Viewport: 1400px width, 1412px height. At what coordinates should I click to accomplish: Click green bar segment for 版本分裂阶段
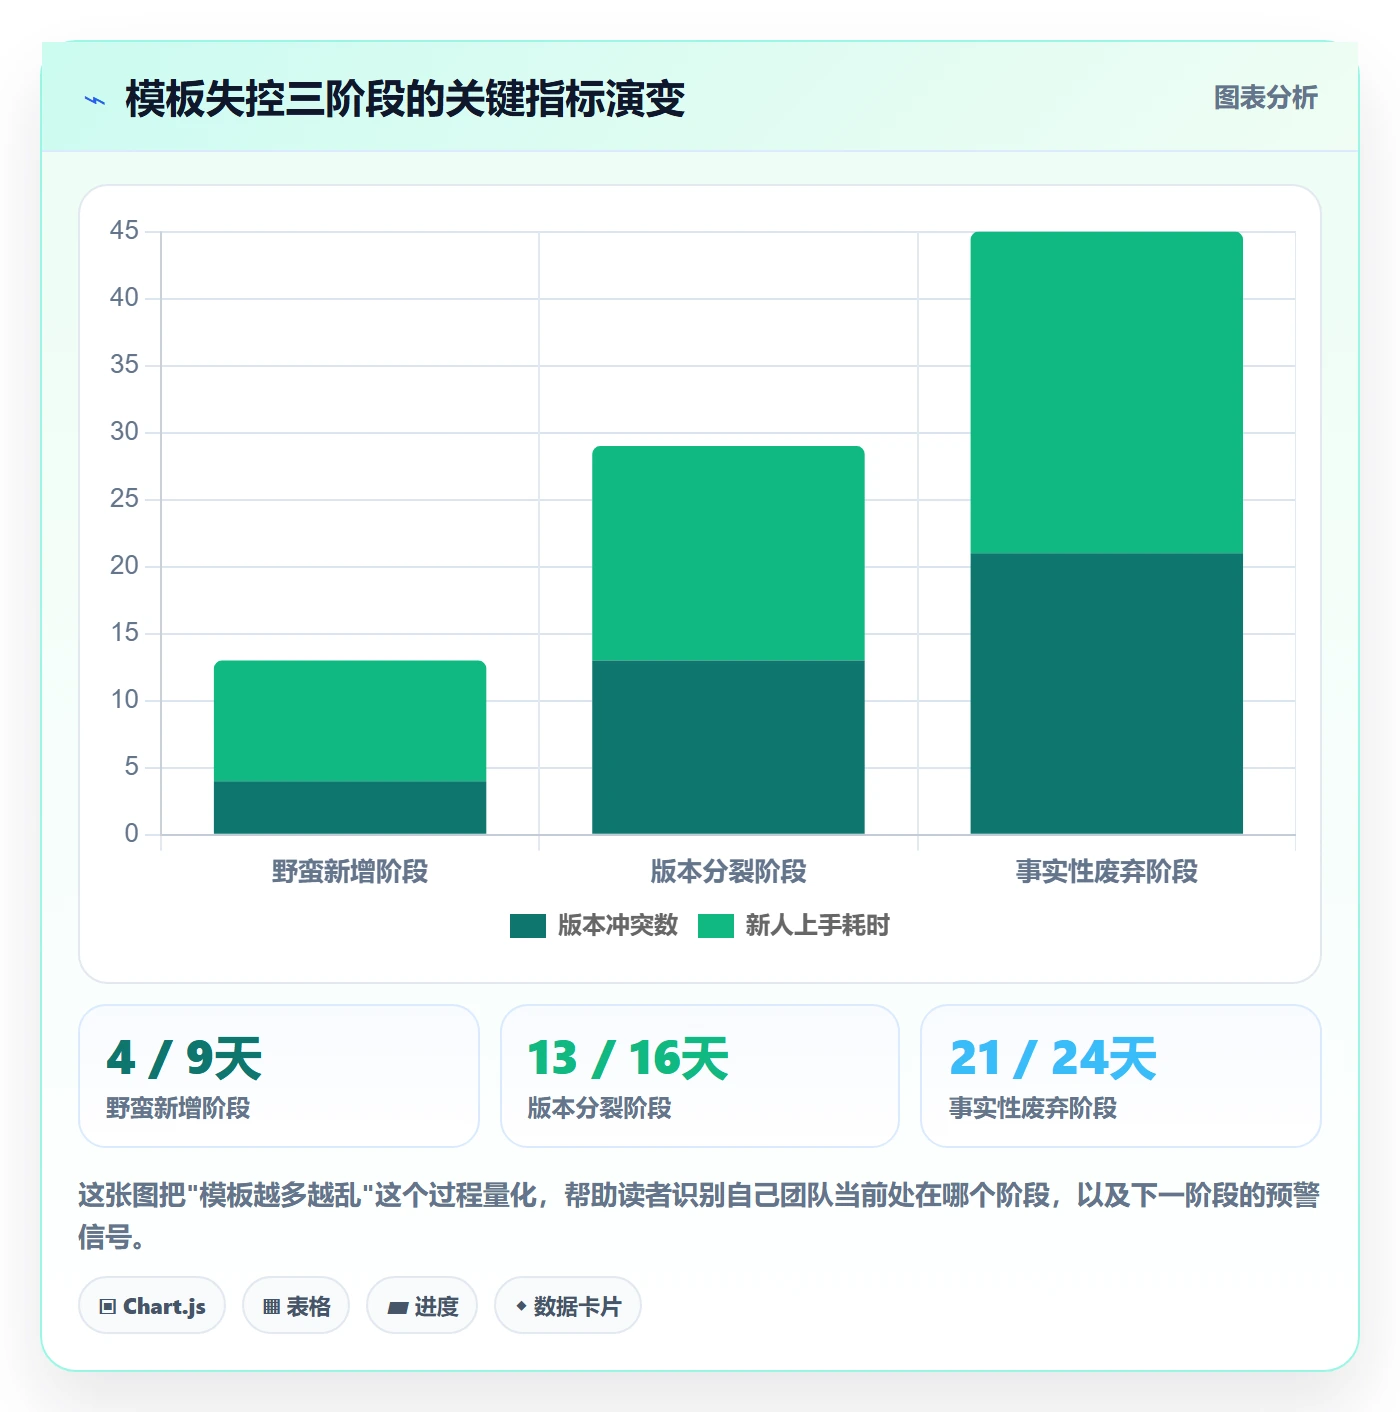(728, 553)
